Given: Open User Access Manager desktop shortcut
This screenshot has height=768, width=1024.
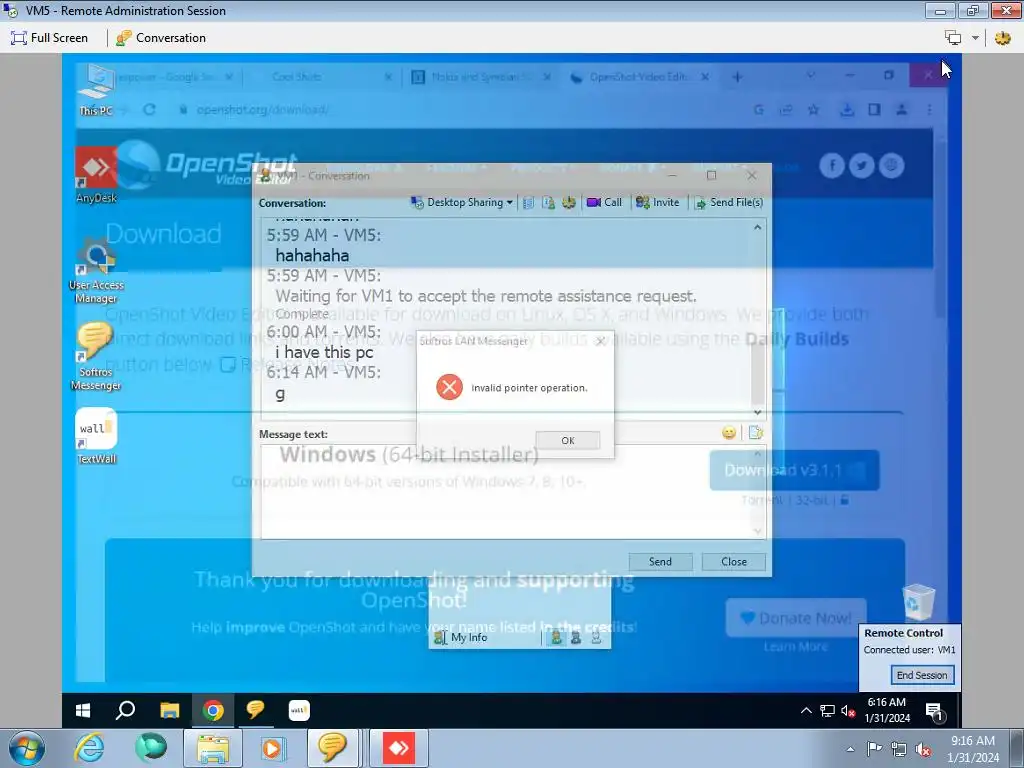Looking at the screenshot, I should [96, 271].
